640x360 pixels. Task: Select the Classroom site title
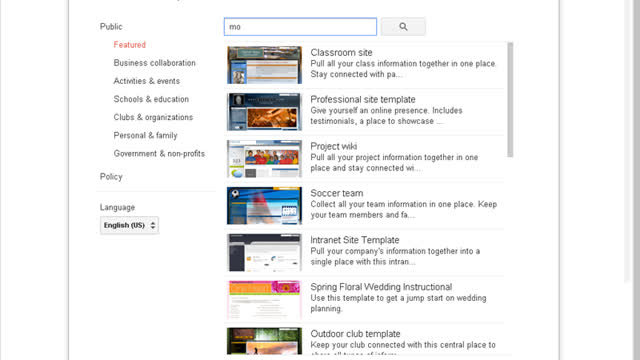341,53
